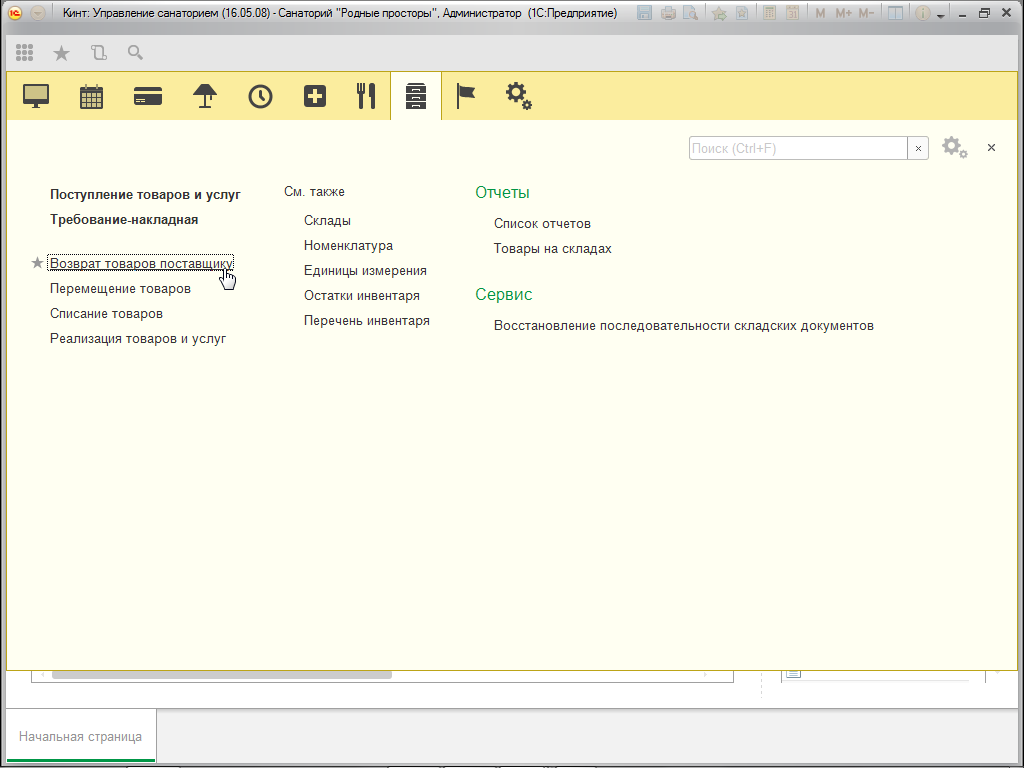Select the warehouse cabinet section tab
The height and width of the screenshot is (768, 1024).
coord(416,96)
